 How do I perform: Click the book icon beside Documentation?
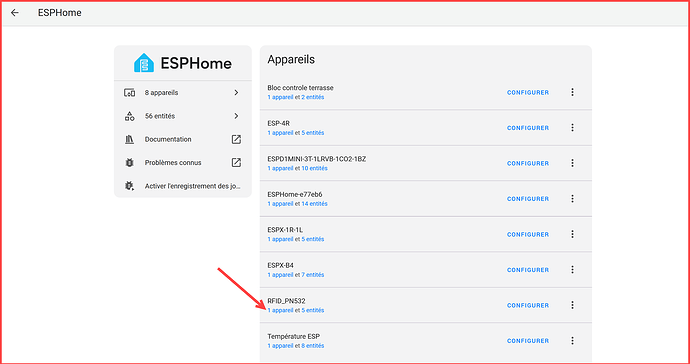129,140
